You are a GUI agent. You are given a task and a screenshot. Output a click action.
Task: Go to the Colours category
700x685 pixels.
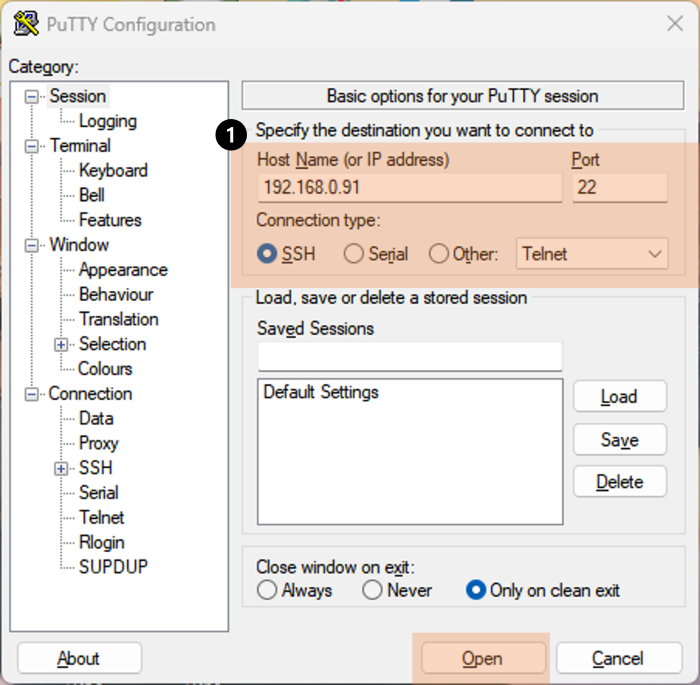[105, 369]
